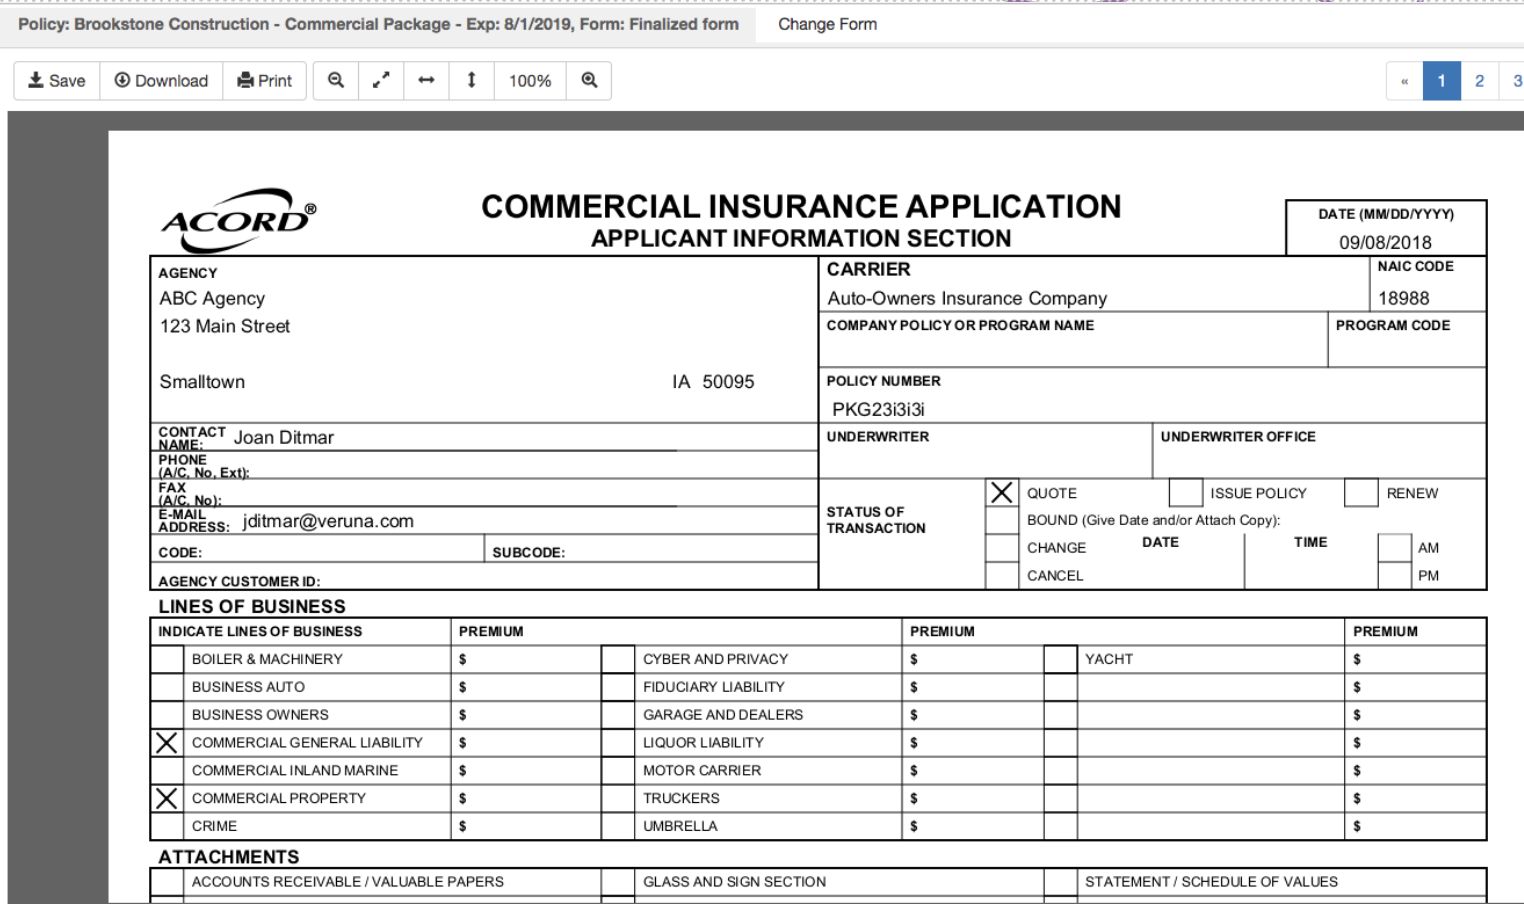Fit document to page height
The image size is (1524, 904).
point(471,81)
